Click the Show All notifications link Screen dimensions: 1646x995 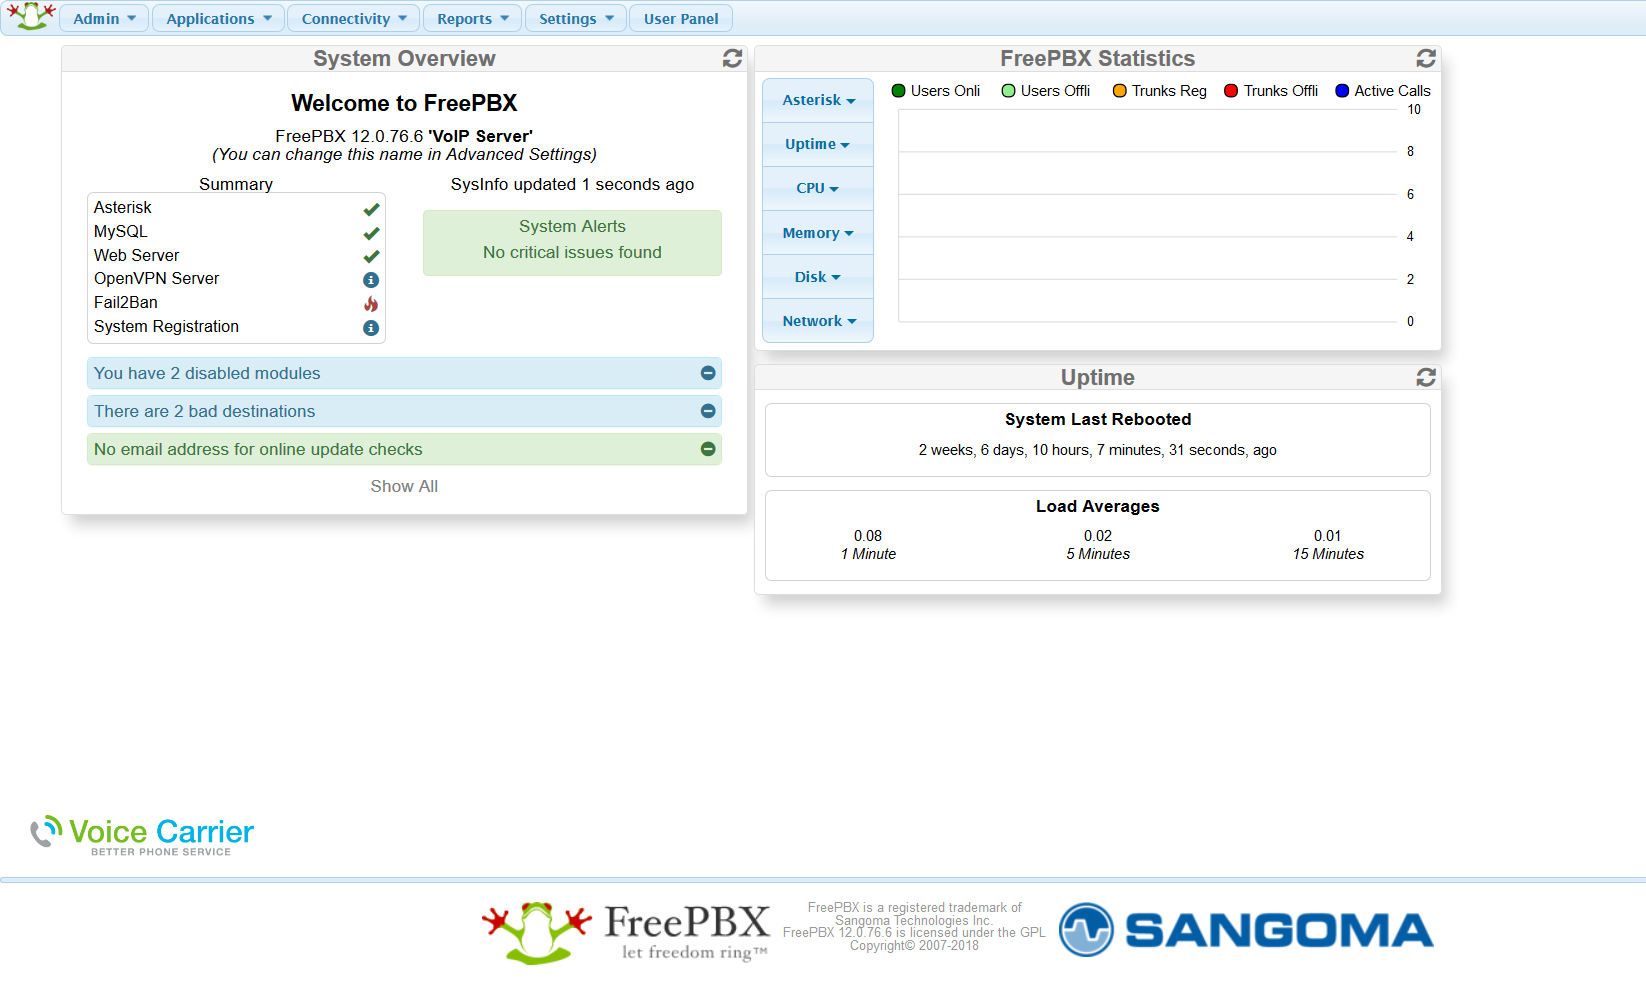point(404,486)
